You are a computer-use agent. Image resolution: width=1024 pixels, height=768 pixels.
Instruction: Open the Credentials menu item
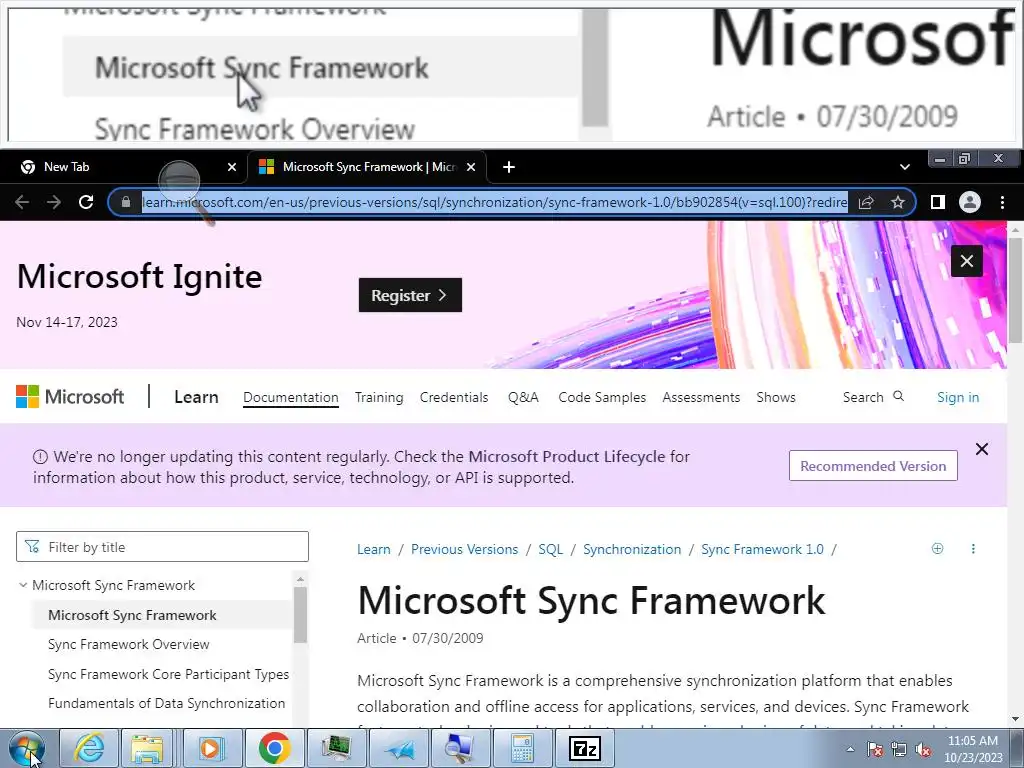[x=454, y=397]
